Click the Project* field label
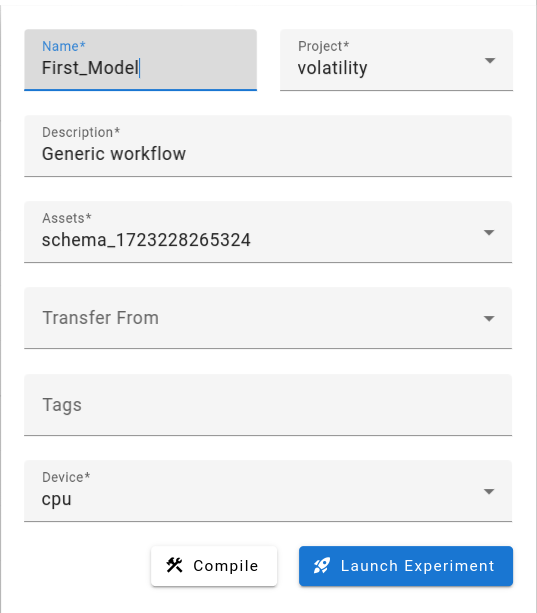The image size is (537, 613). click(x=324, y=46)
